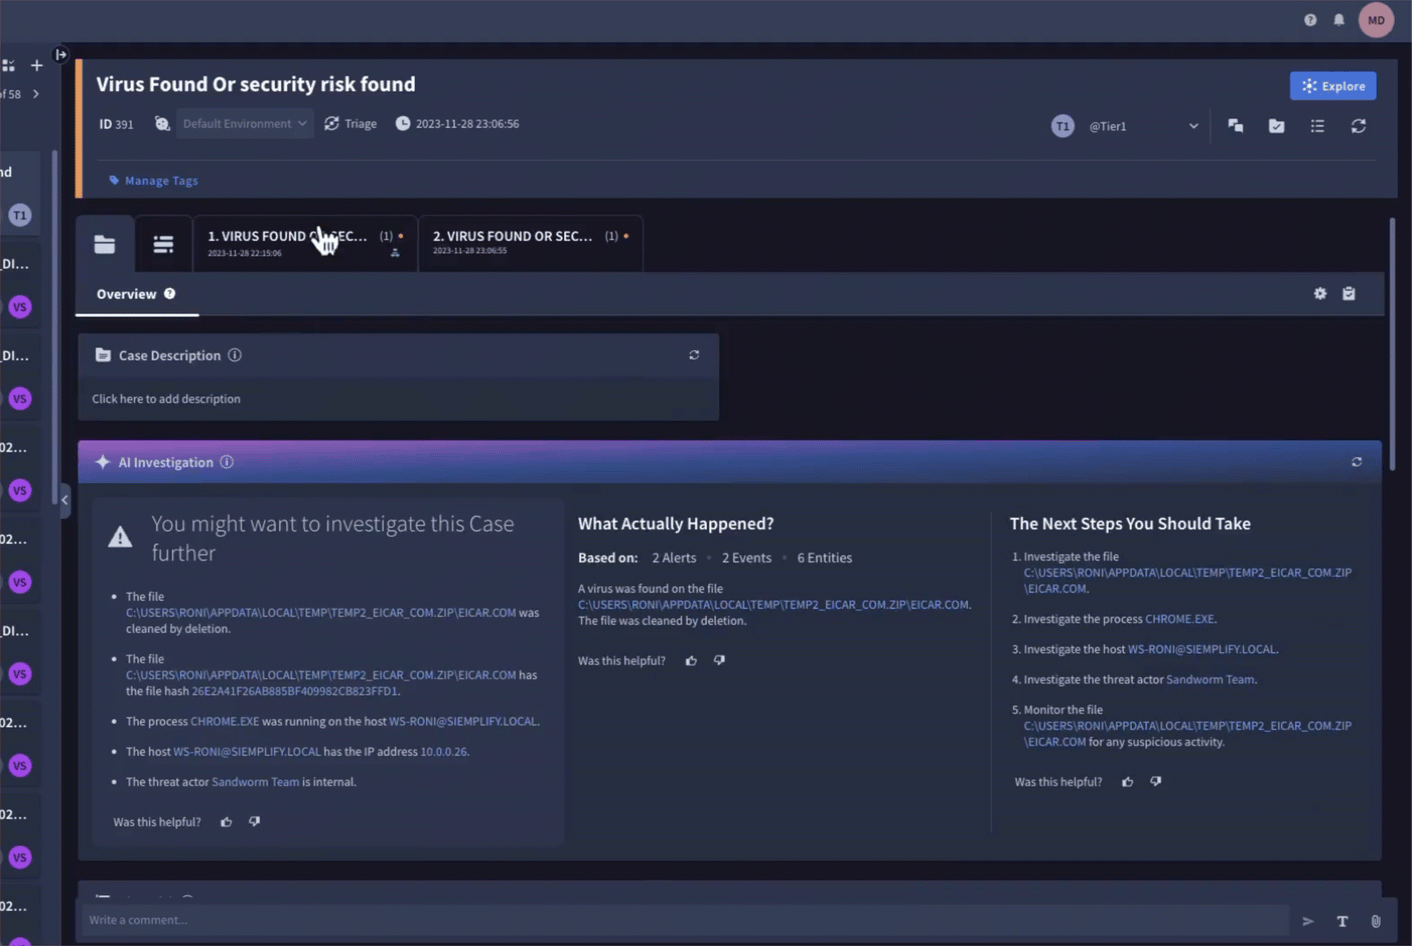
Task: Open the case chat icon
Action: (1236, 126)
